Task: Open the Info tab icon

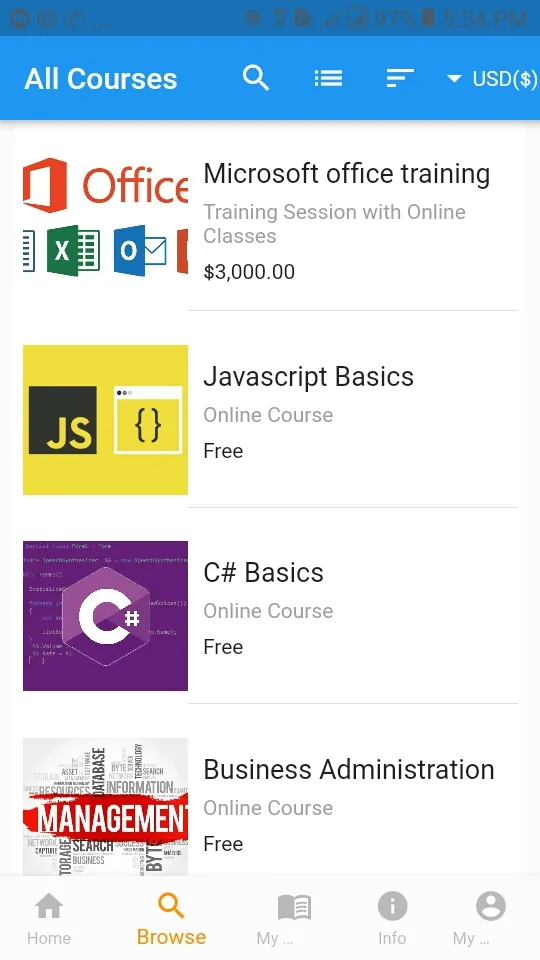Action: (x=392, y=906)
